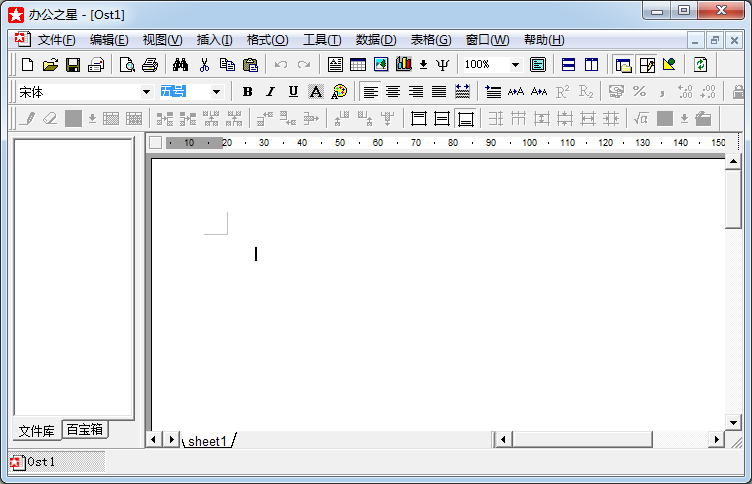
Task: Apply shaded text with the boxed A icon
Action: 316,92
